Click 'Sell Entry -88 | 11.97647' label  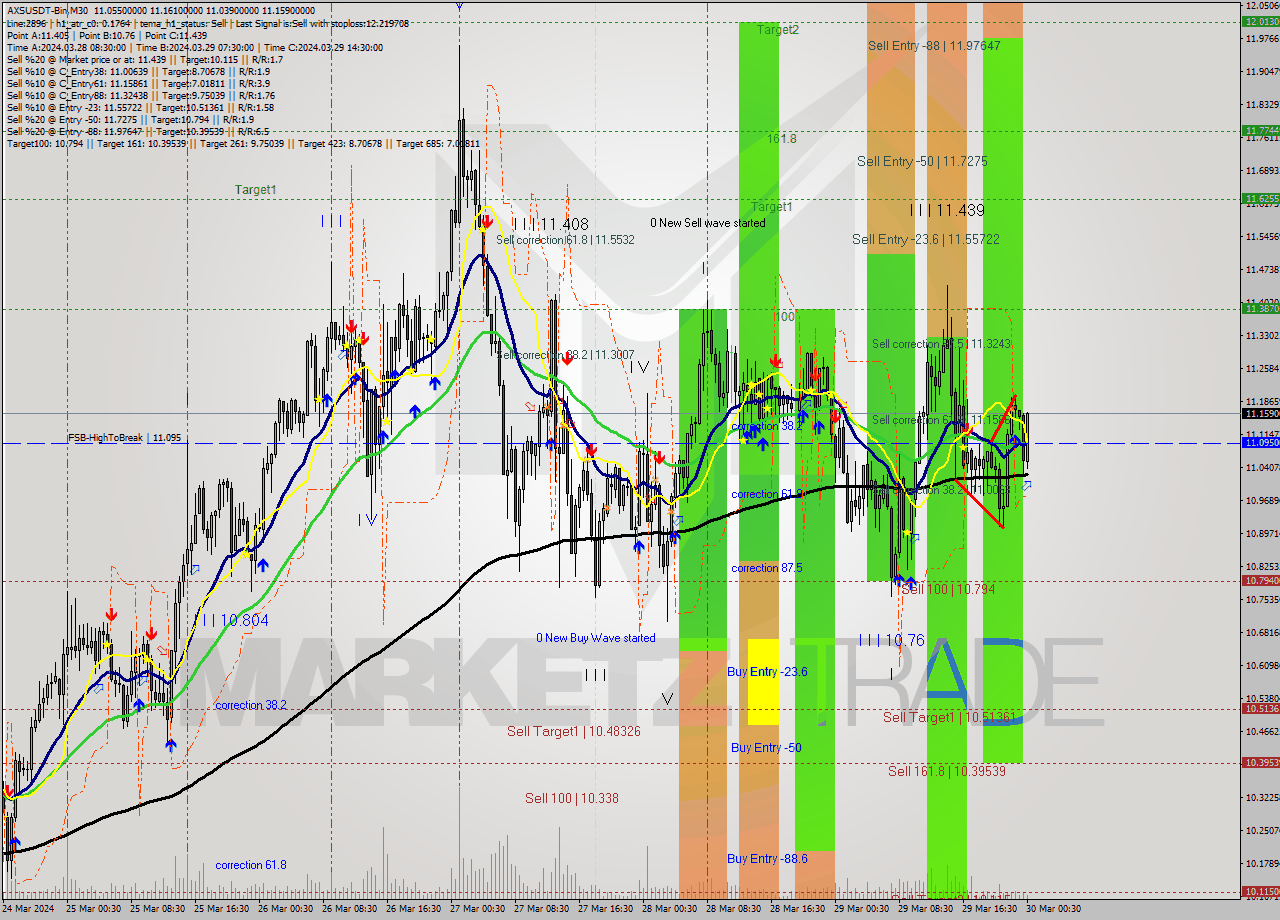(934, 45)
